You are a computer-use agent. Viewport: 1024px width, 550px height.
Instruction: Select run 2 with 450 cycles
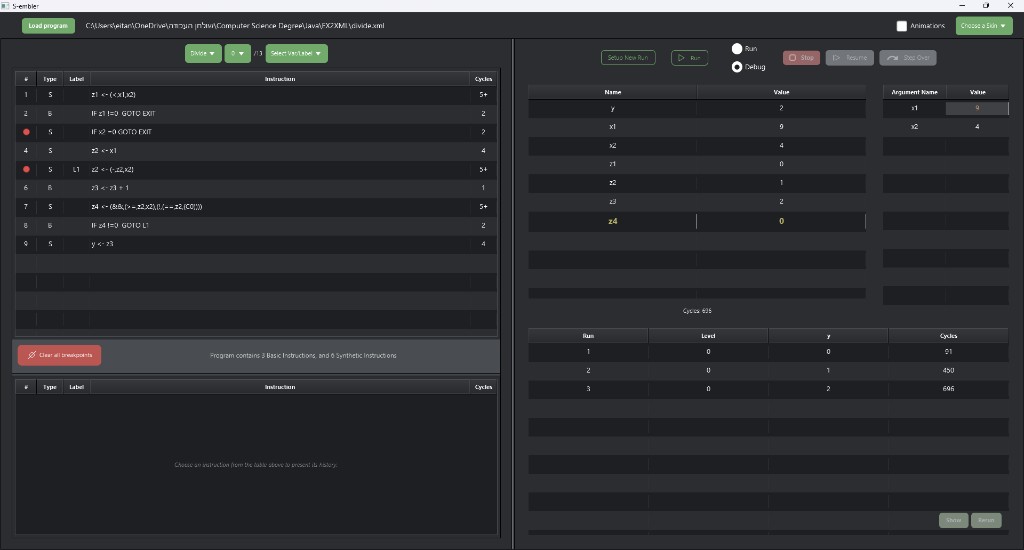click(768, 370)
